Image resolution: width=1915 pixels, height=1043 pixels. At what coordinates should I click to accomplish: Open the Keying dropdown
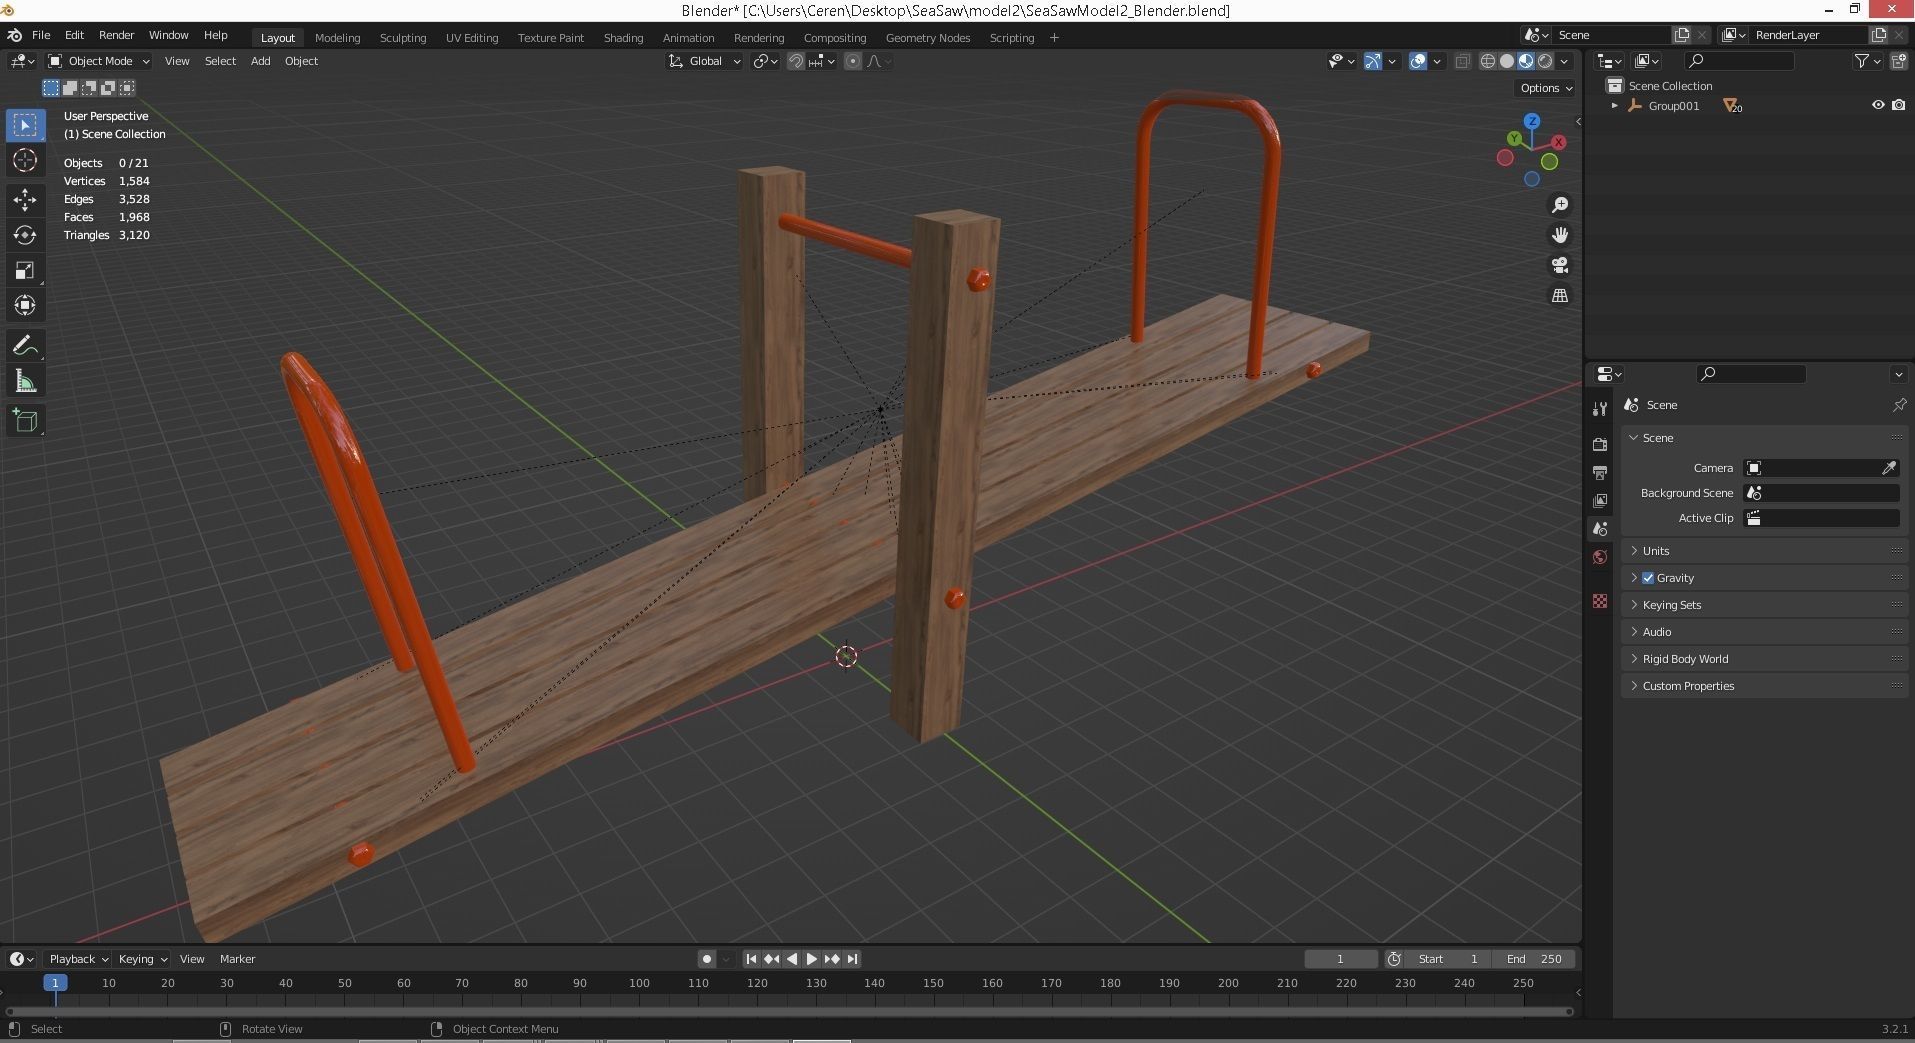pos(142,959)
